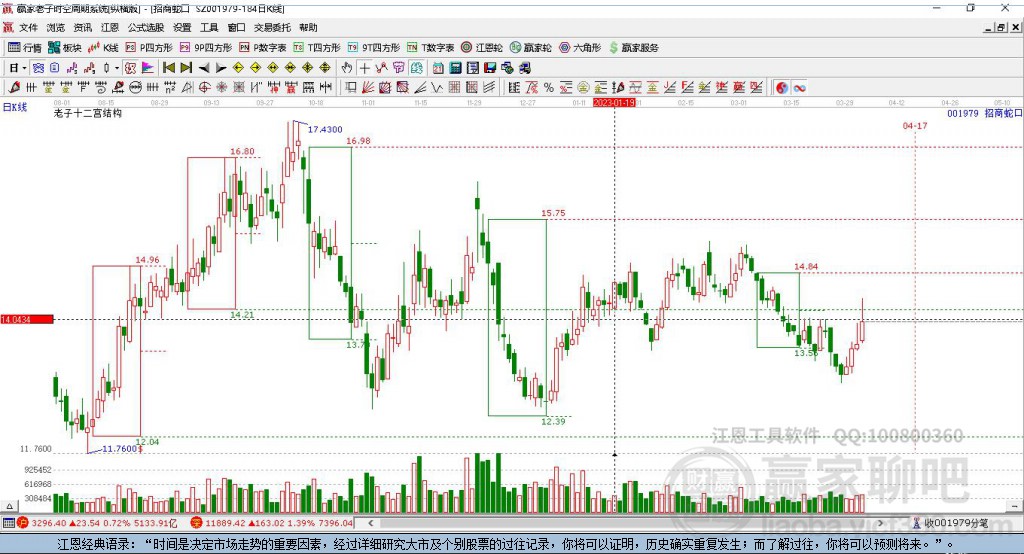Screen dimensions: 1024x554
Task: Jump to last bar with green skip-forward icon
Action: click(x=186, y=68)
